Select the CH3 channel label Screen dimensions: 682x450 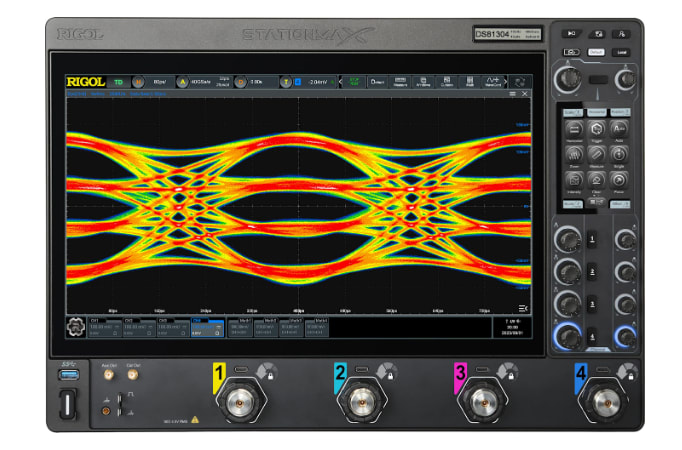173,327
